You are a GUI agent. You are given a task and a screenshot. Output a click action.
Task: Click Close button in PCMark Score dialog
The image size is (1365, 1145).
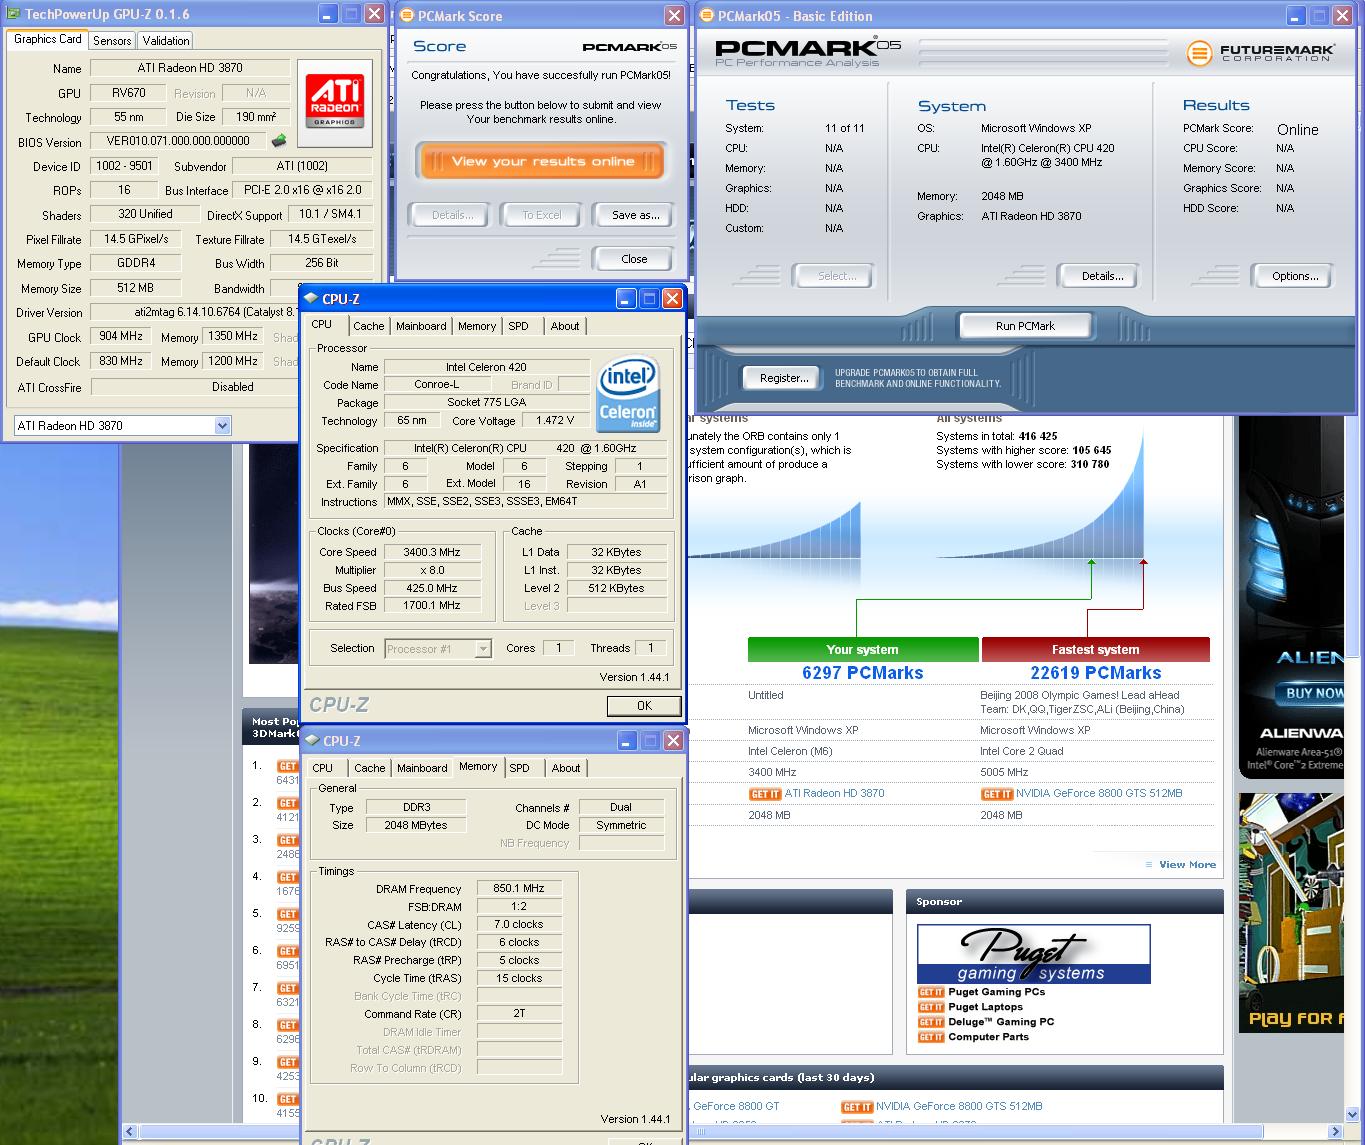(634, 259)
